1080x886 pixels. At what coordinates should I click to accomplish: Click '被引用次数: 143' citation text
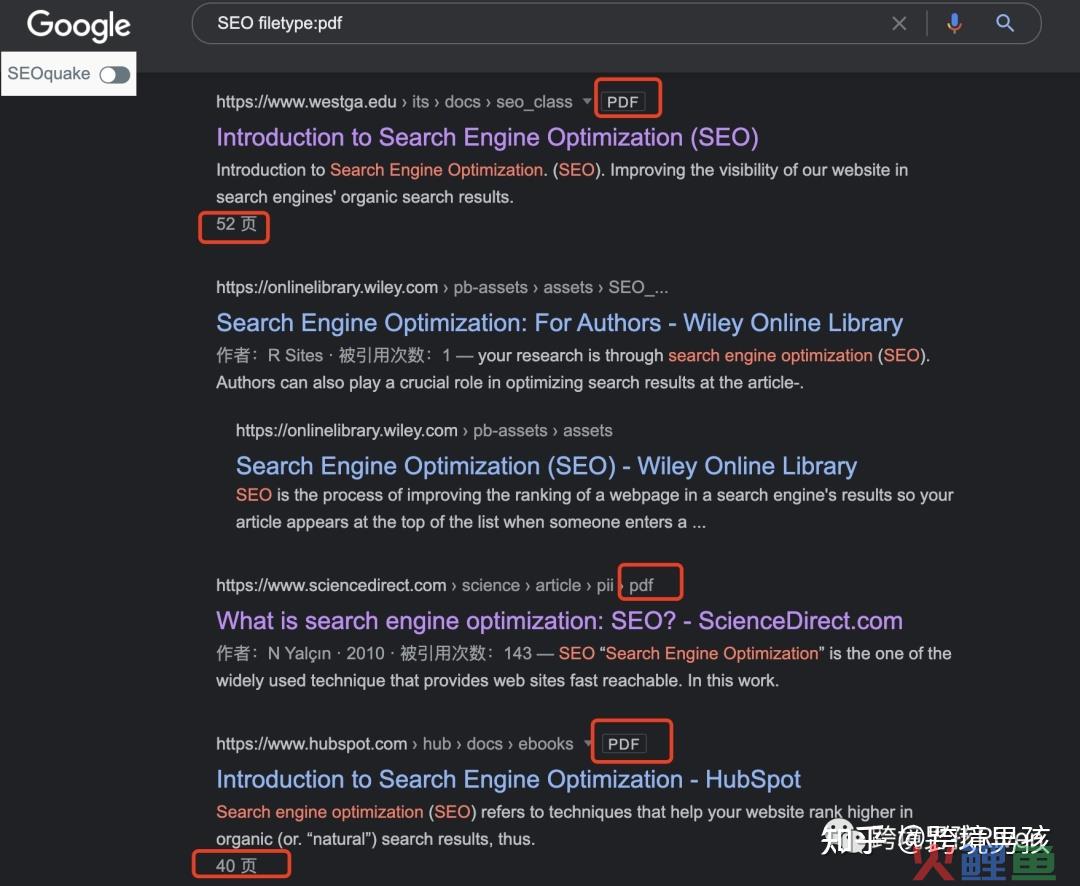pyautogui.click(x=466, y=653)
